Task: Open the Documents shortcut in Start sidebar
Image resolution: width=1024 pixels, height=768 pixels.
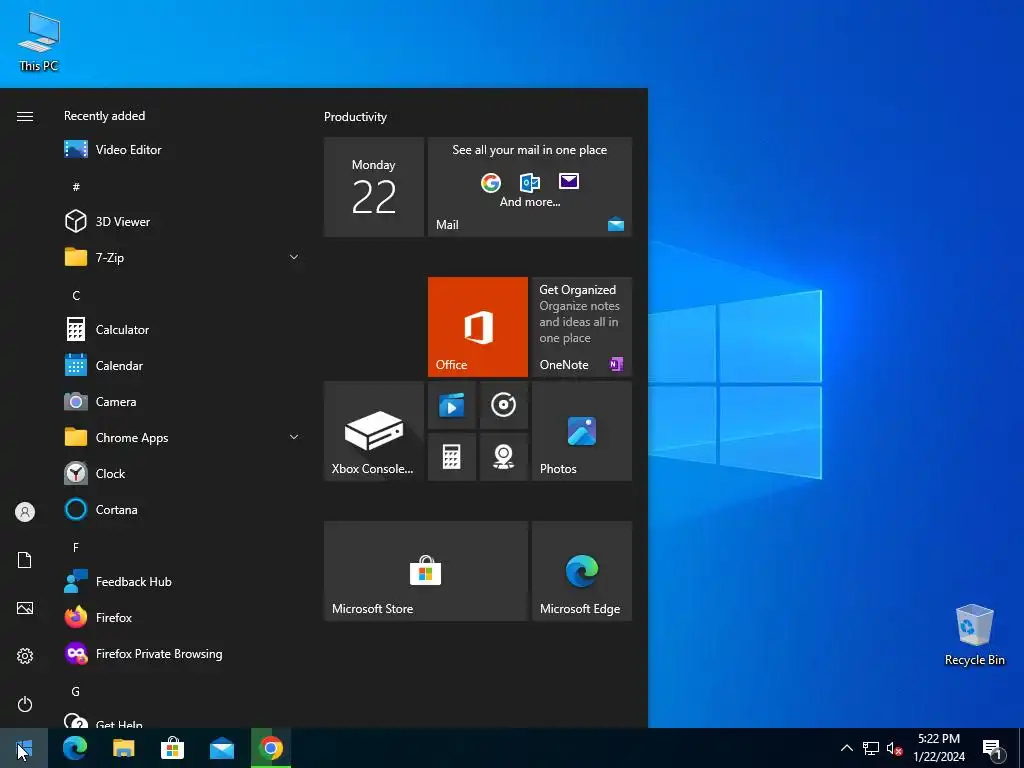Action: 25,560
